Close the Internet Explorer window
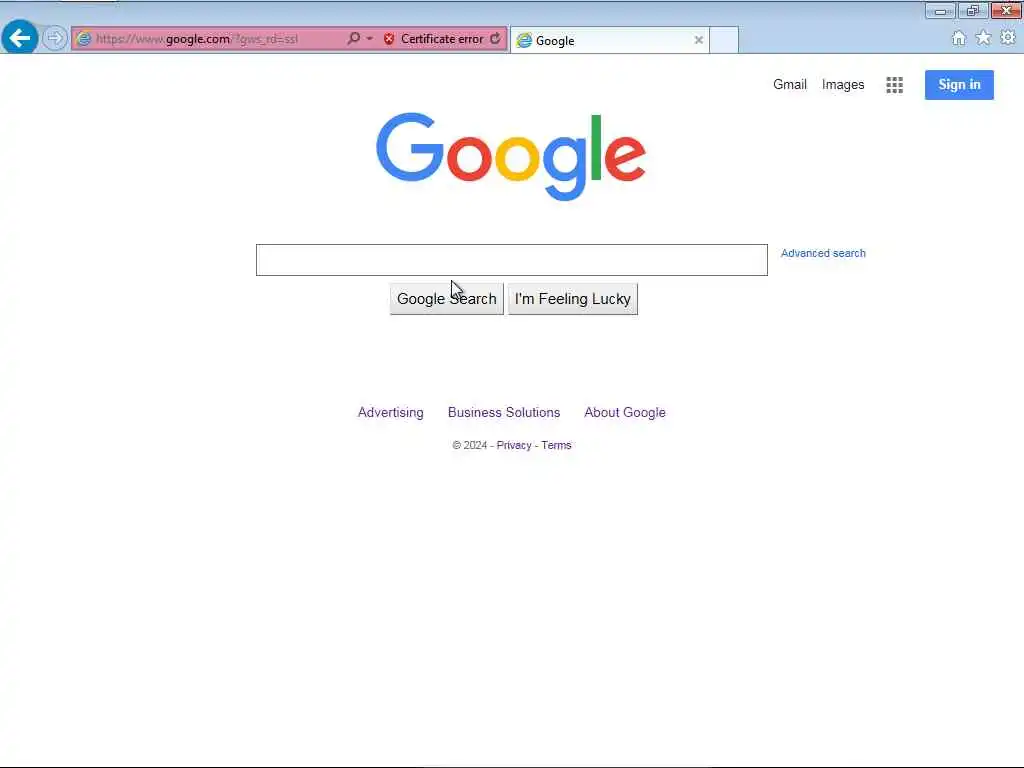 [1006, 11]
